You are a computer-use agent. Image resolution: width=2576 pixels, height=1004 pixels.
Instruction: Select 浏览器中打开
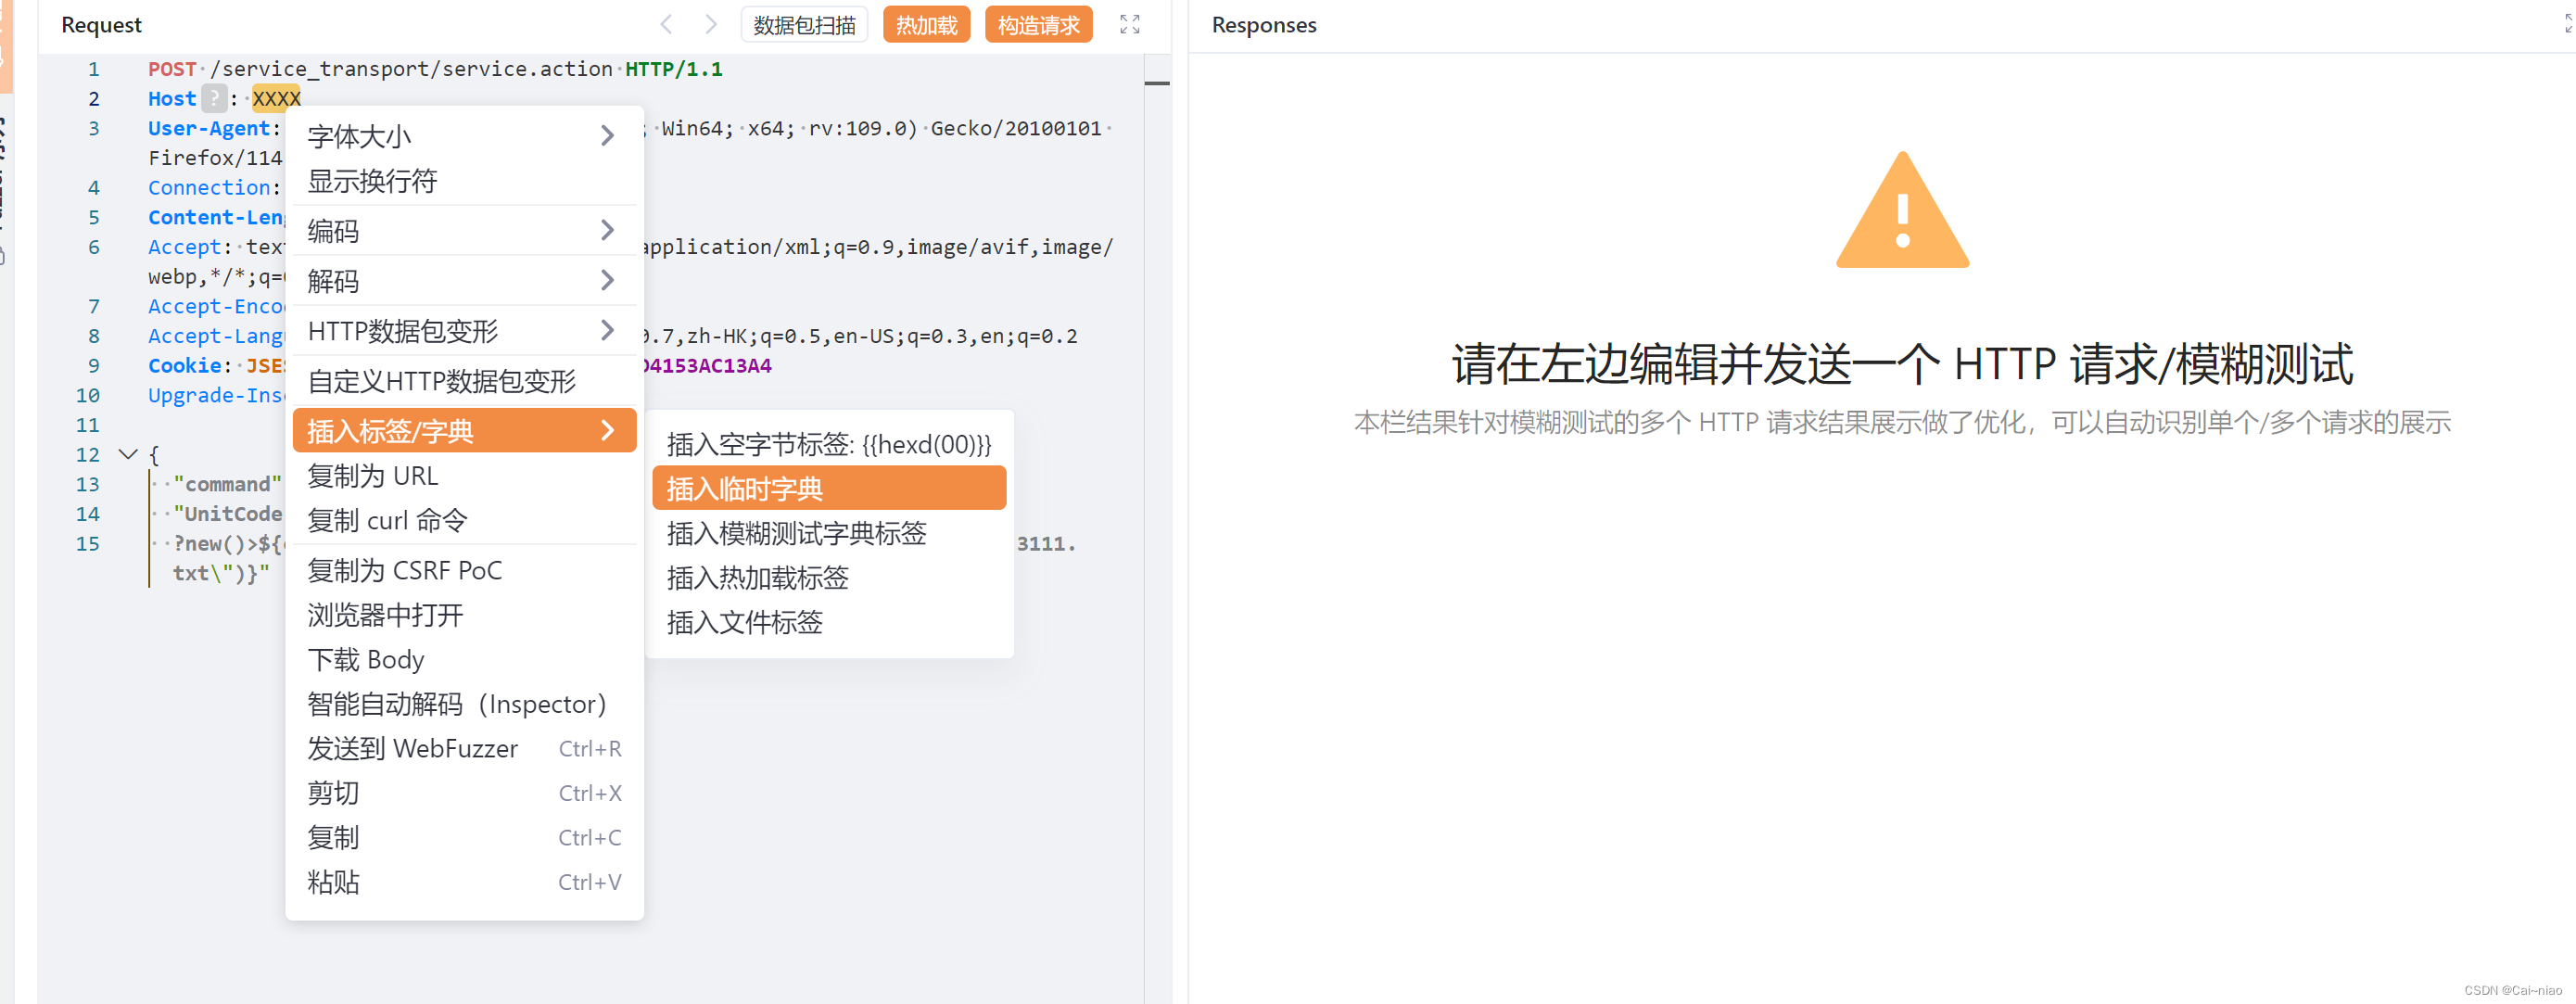tap(464, 615)
